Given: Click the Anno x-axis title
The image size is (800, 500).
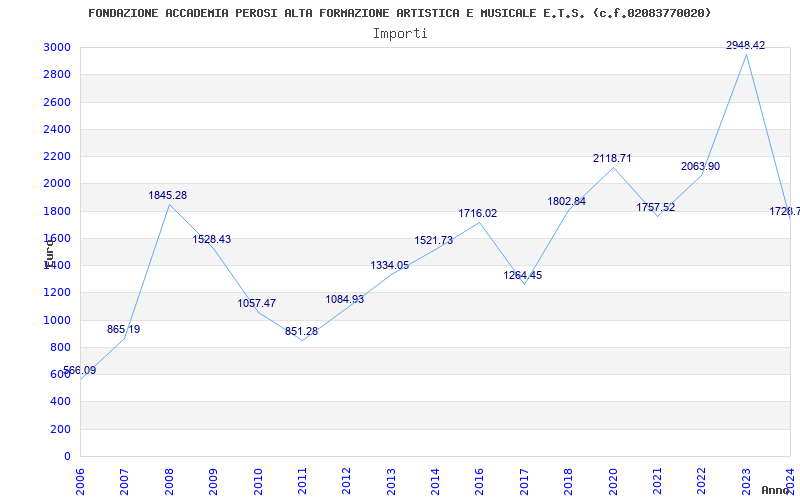Looking at the screenshot, I should coord(778,490).
